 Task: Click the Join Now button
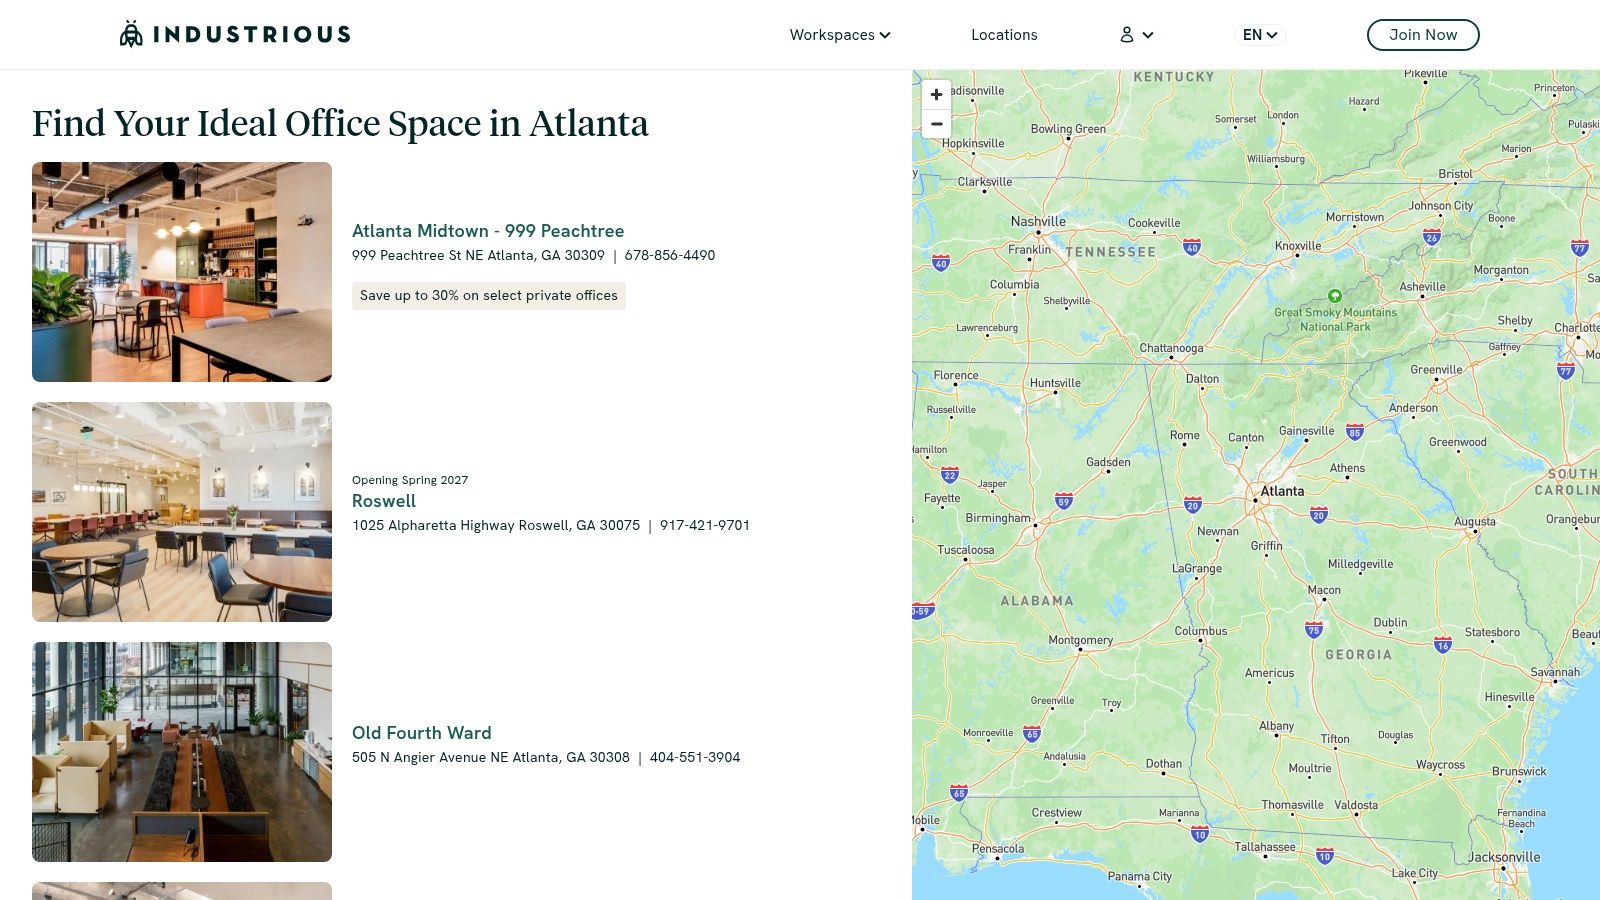(x=1423, y=35)
